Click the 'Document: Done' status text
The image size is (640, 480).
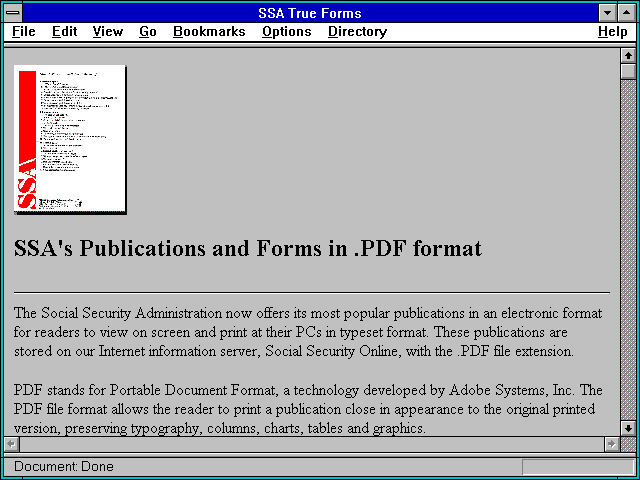point(64,467)
